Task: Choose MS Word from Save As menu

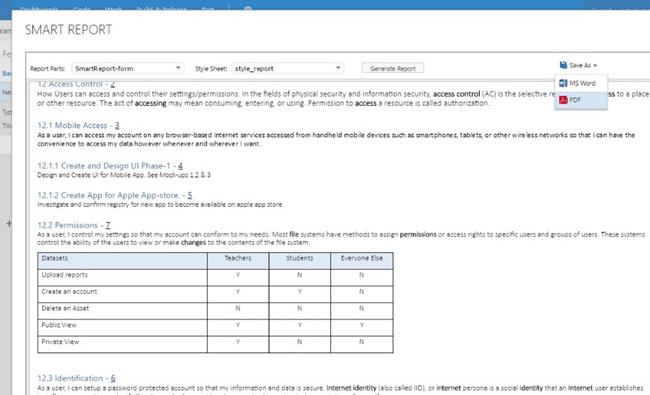Action: click(x=581, y=83)
